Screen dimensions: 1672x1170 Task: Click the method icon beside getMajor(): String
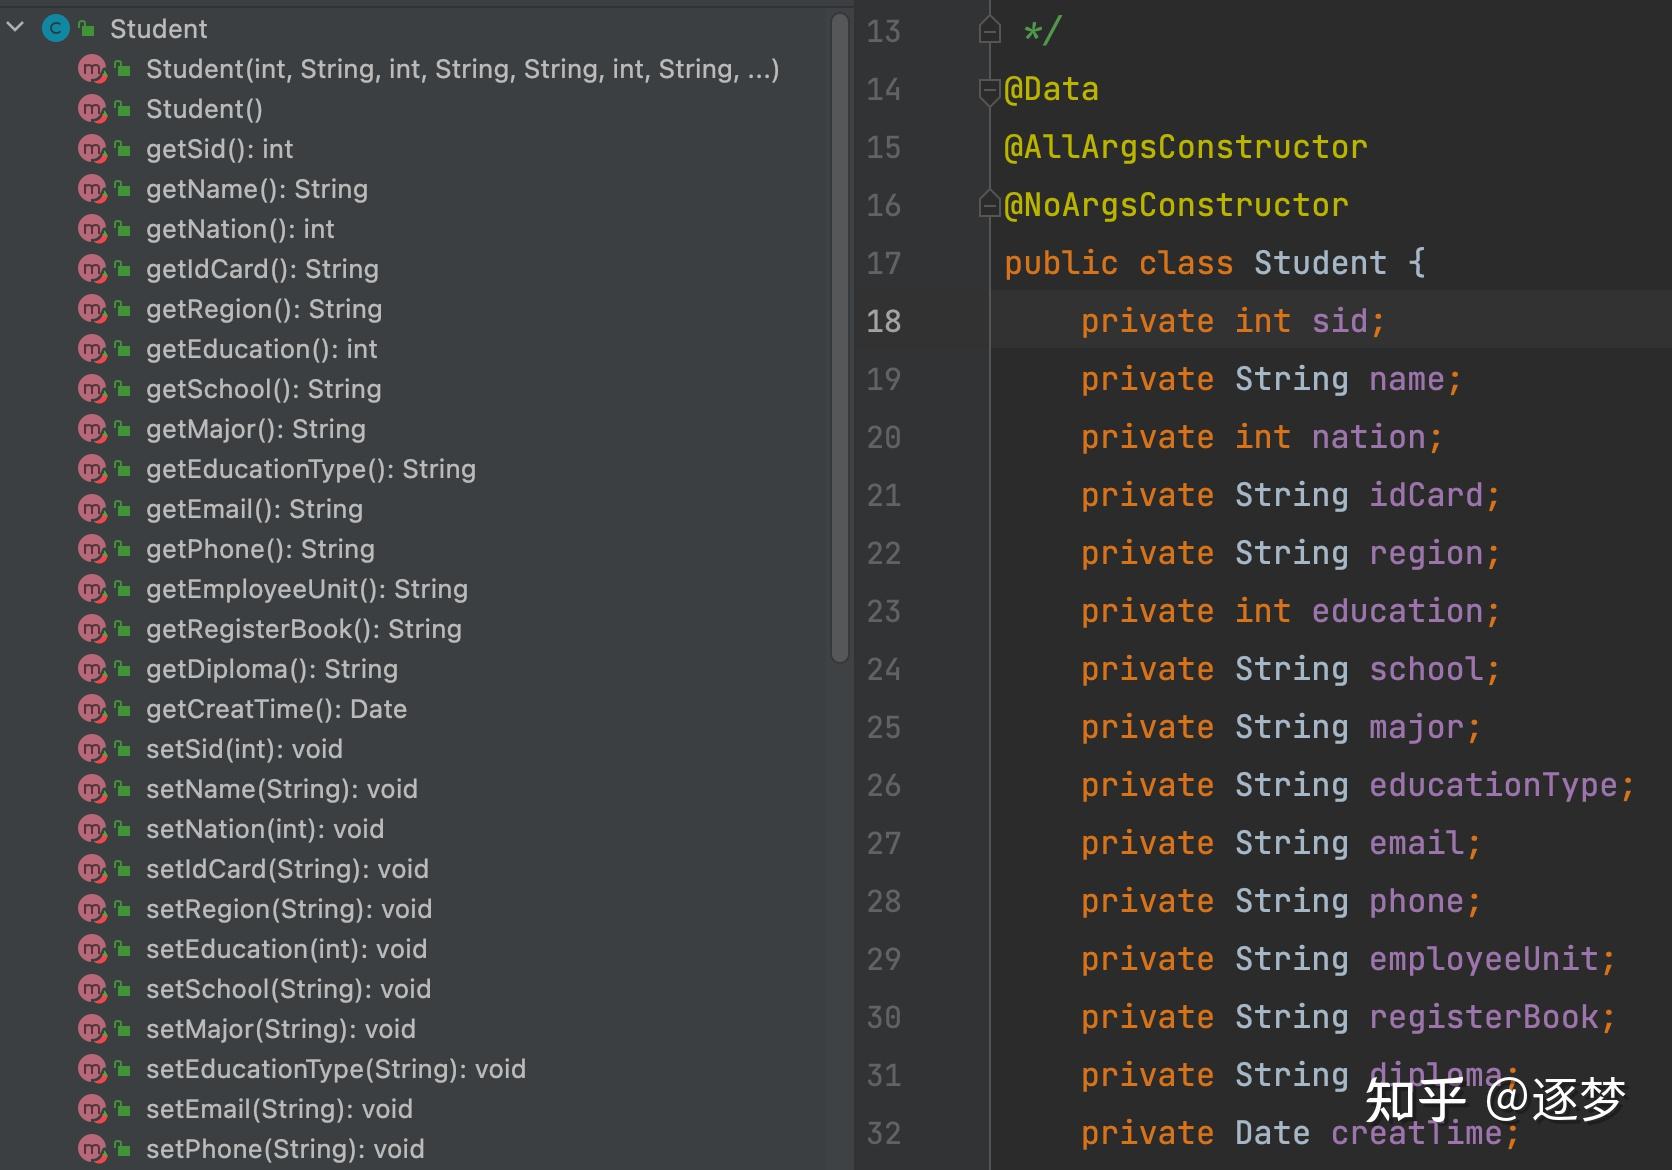[92, 429]
